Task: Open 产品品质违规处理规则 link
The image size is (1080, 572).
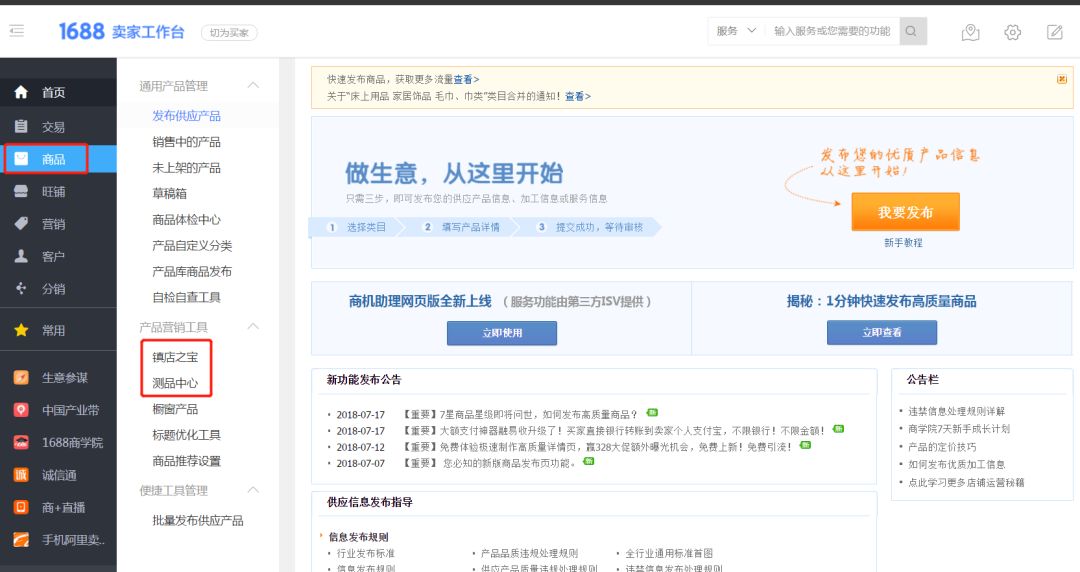Action: pyautogui.click(x=529, y=553)
